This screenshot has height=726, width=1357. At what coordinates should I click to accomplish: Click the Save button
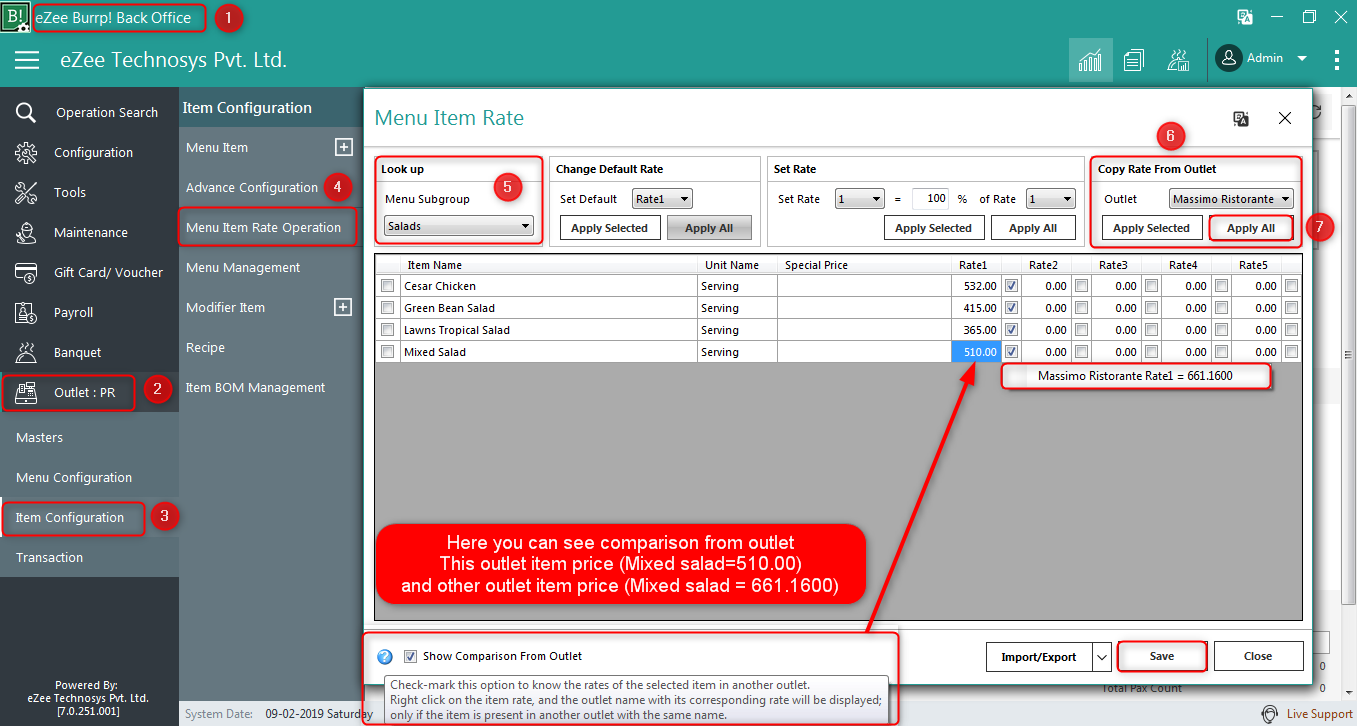1162,656
